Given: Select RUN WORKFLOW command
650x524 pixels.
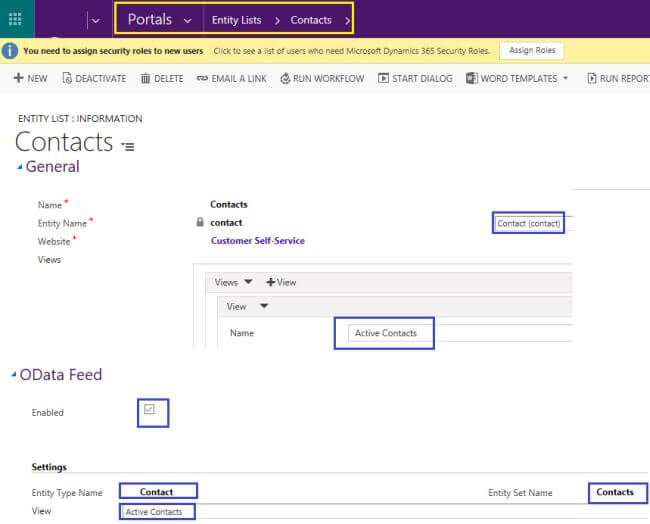Looking at the screenshot, I should click(x=322, y=78).
